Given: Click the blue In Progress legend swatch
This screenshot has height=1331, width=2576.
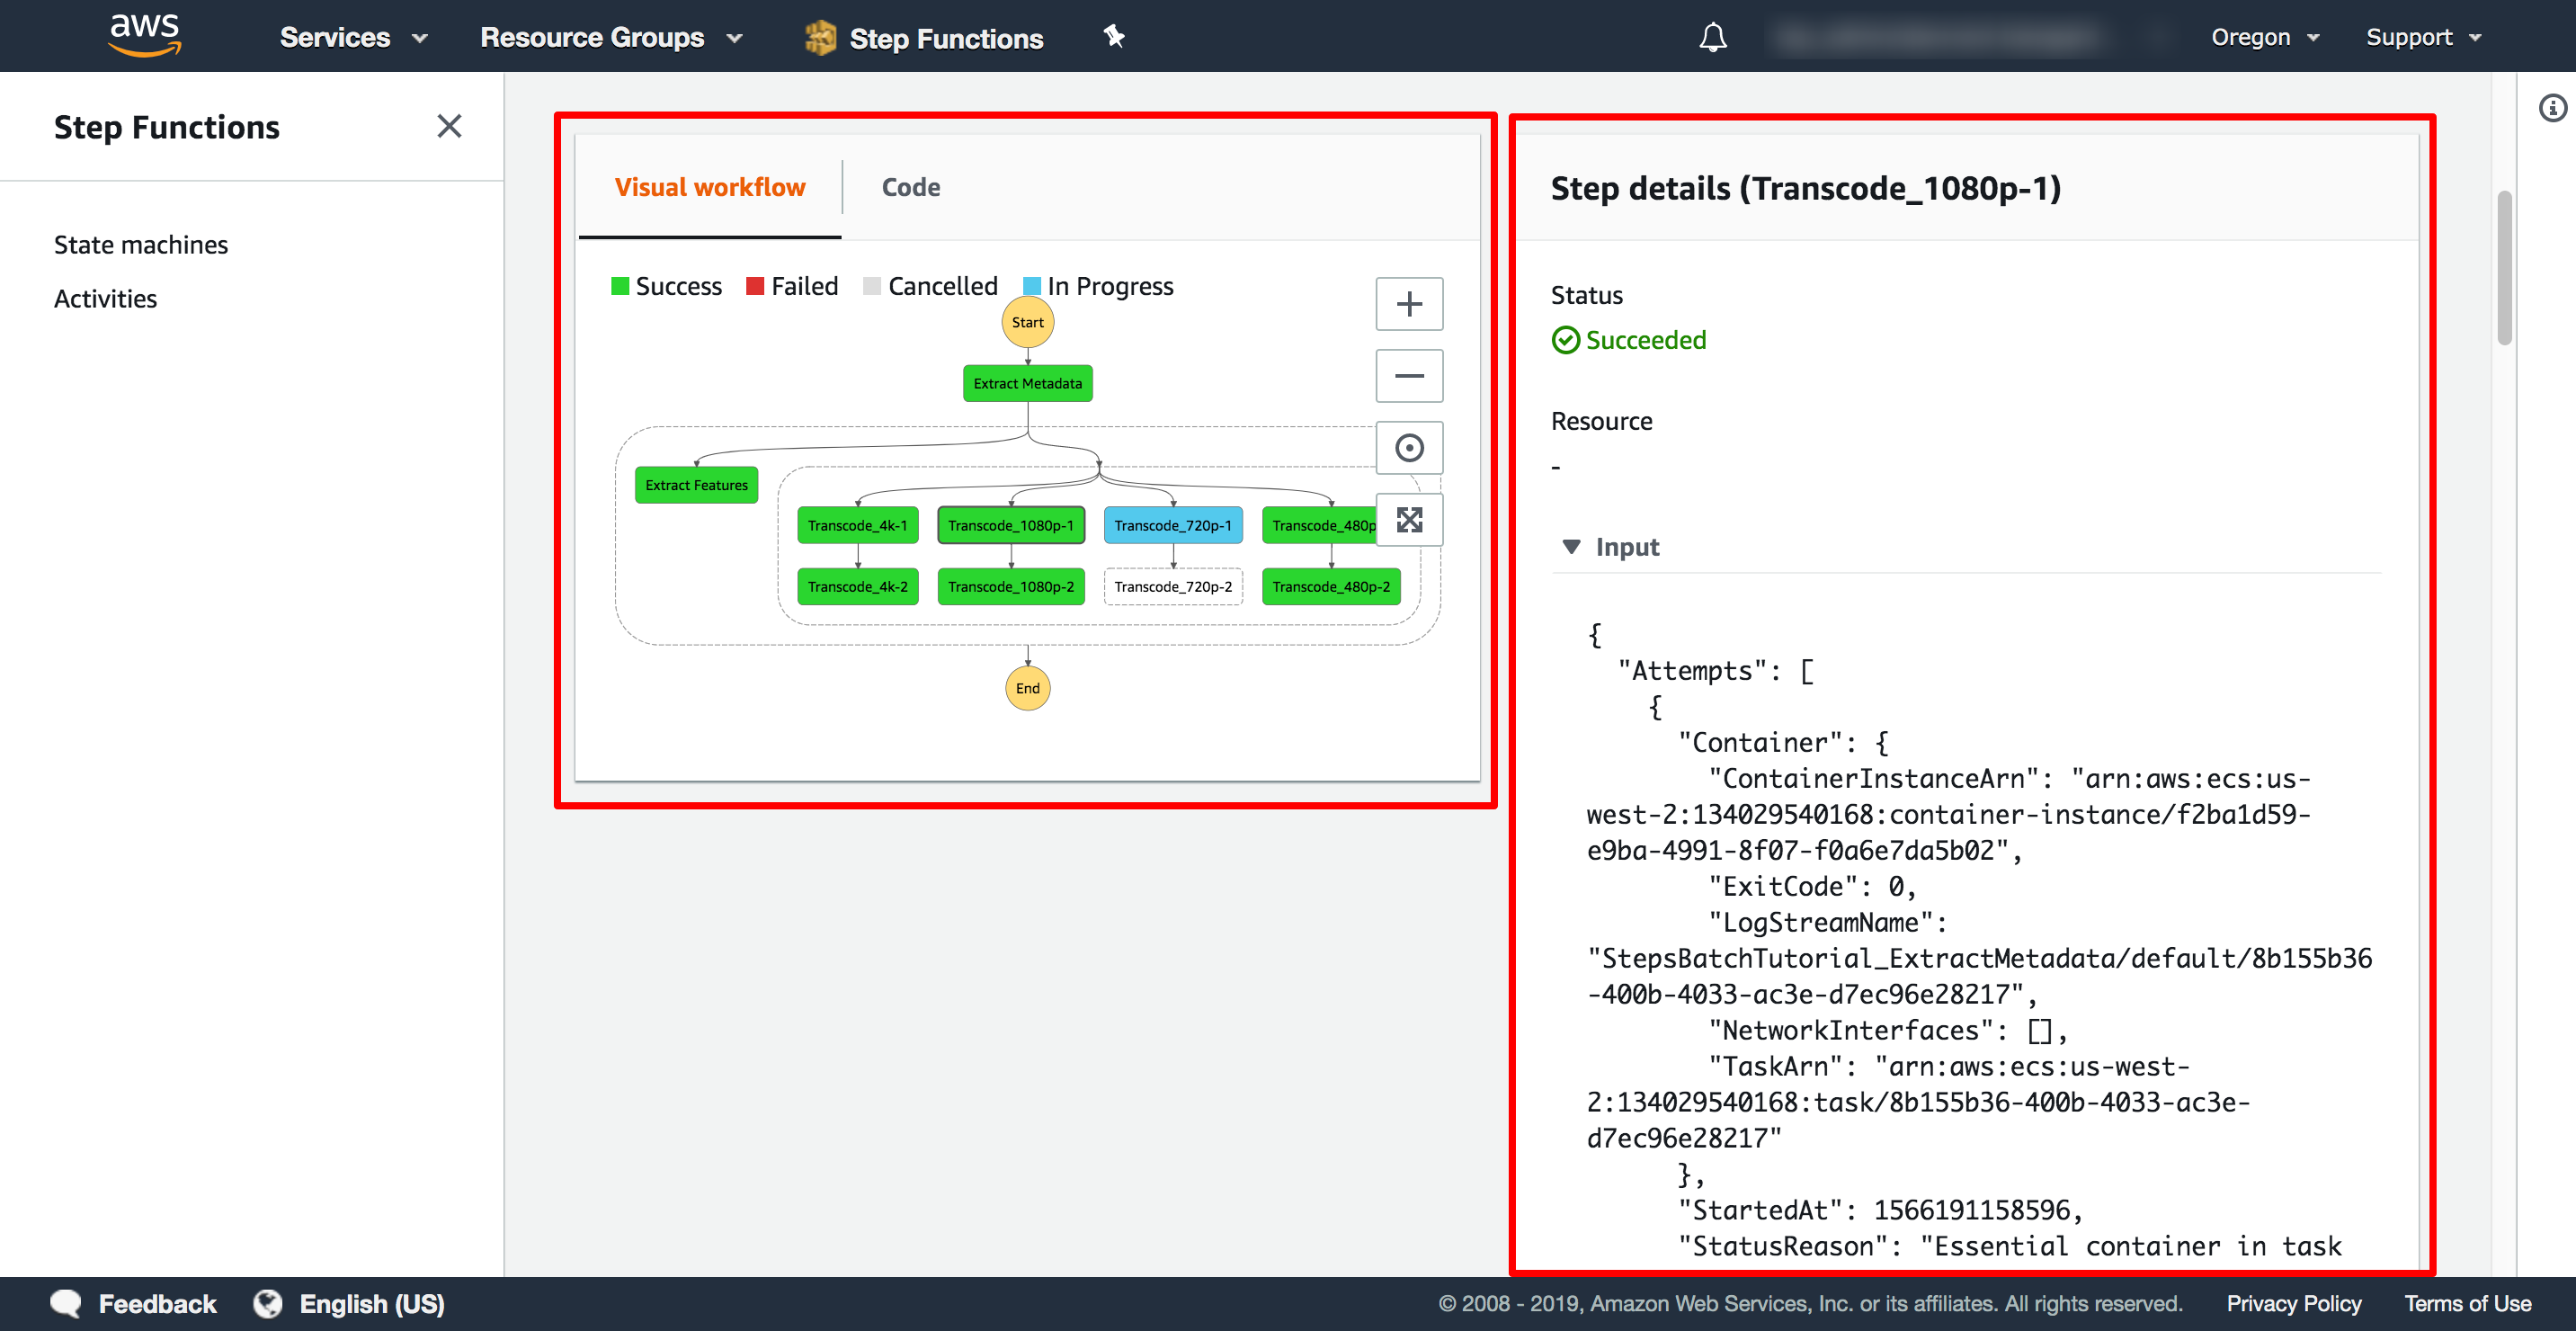Looking at the screenshot, I should [x=1032, y=287].
